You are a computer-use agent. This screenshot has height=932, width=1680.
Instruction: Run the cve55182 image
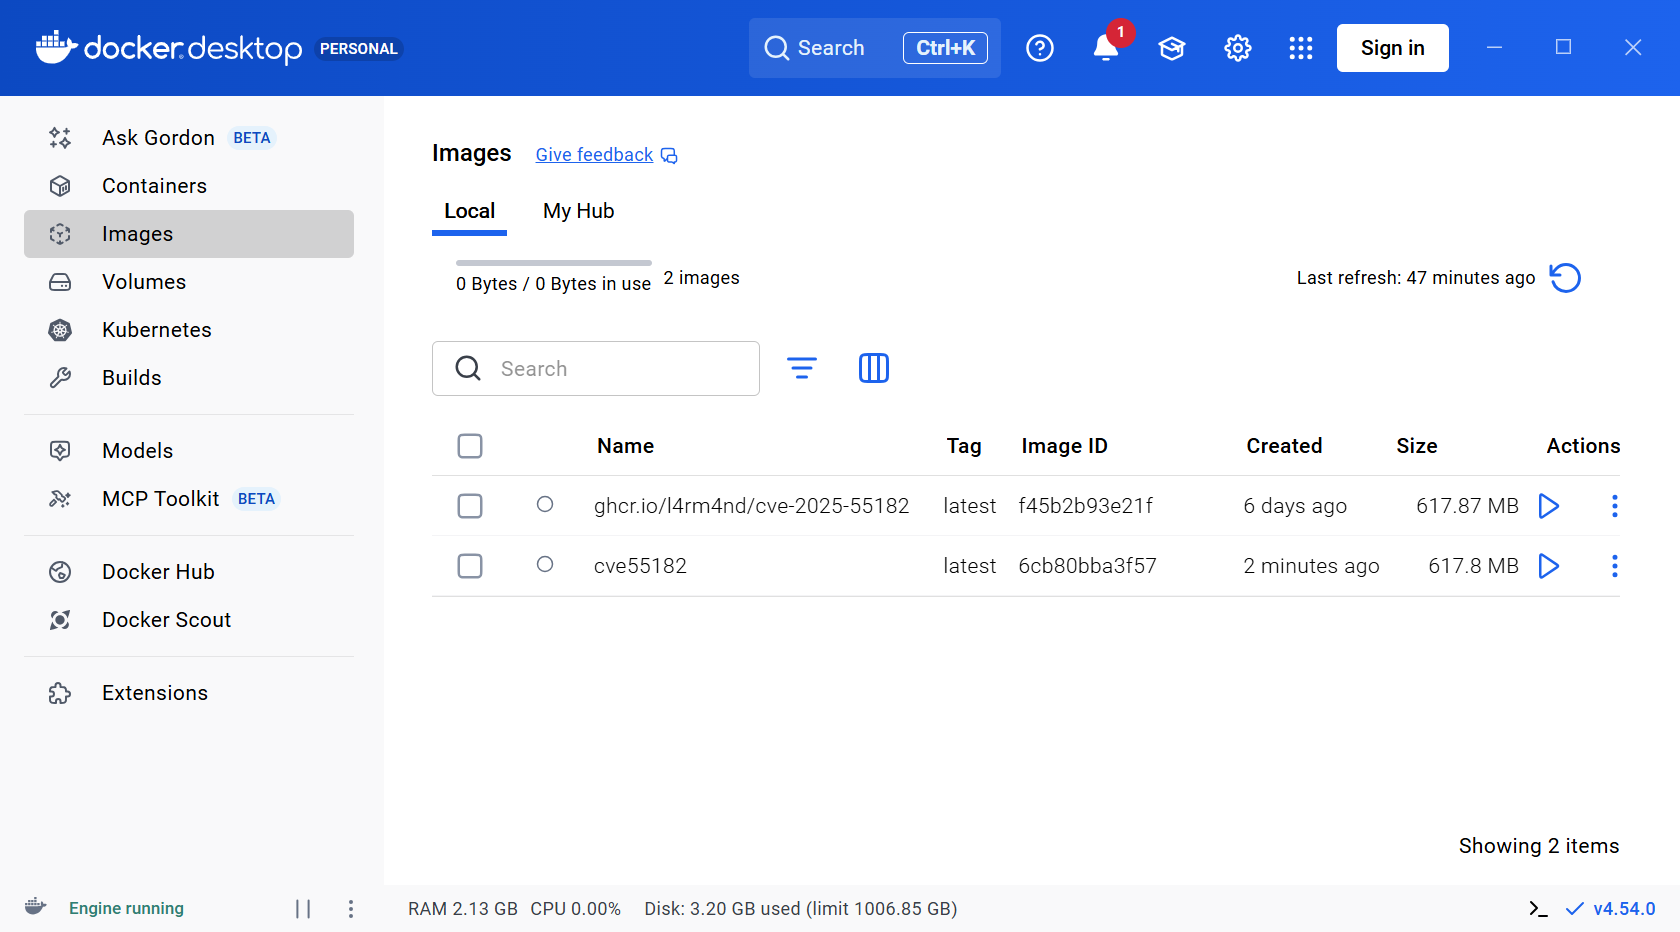1549,566
